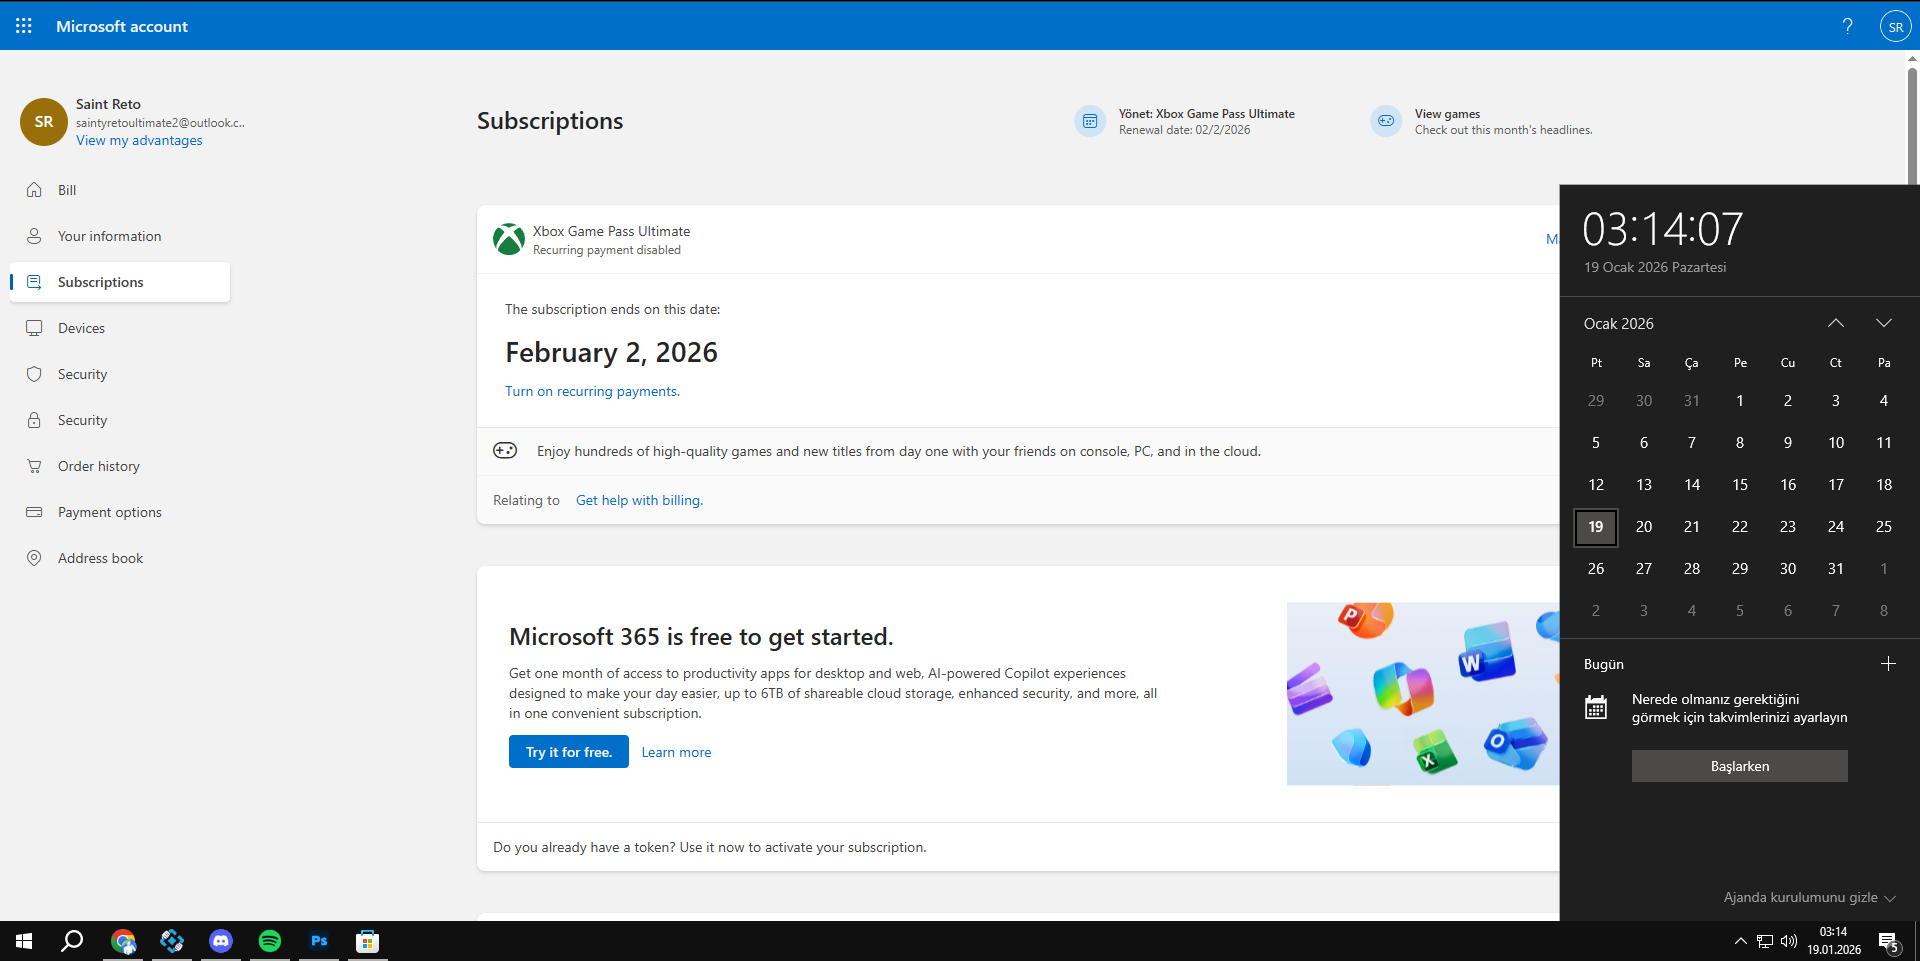Go to previous month in calendar

click(1836, 323)
